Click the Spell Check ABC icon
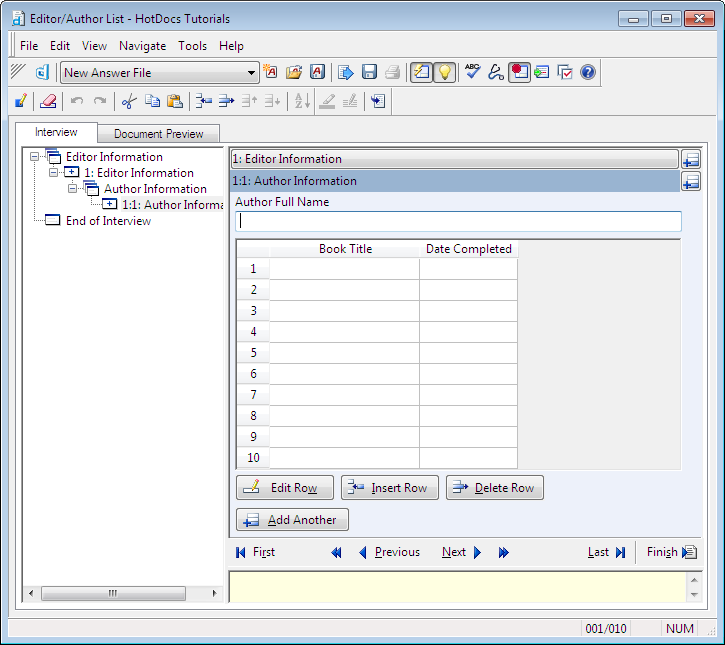The height and width of the screenshot is (645, 725). pyautogui.click(x=472, y=72)
